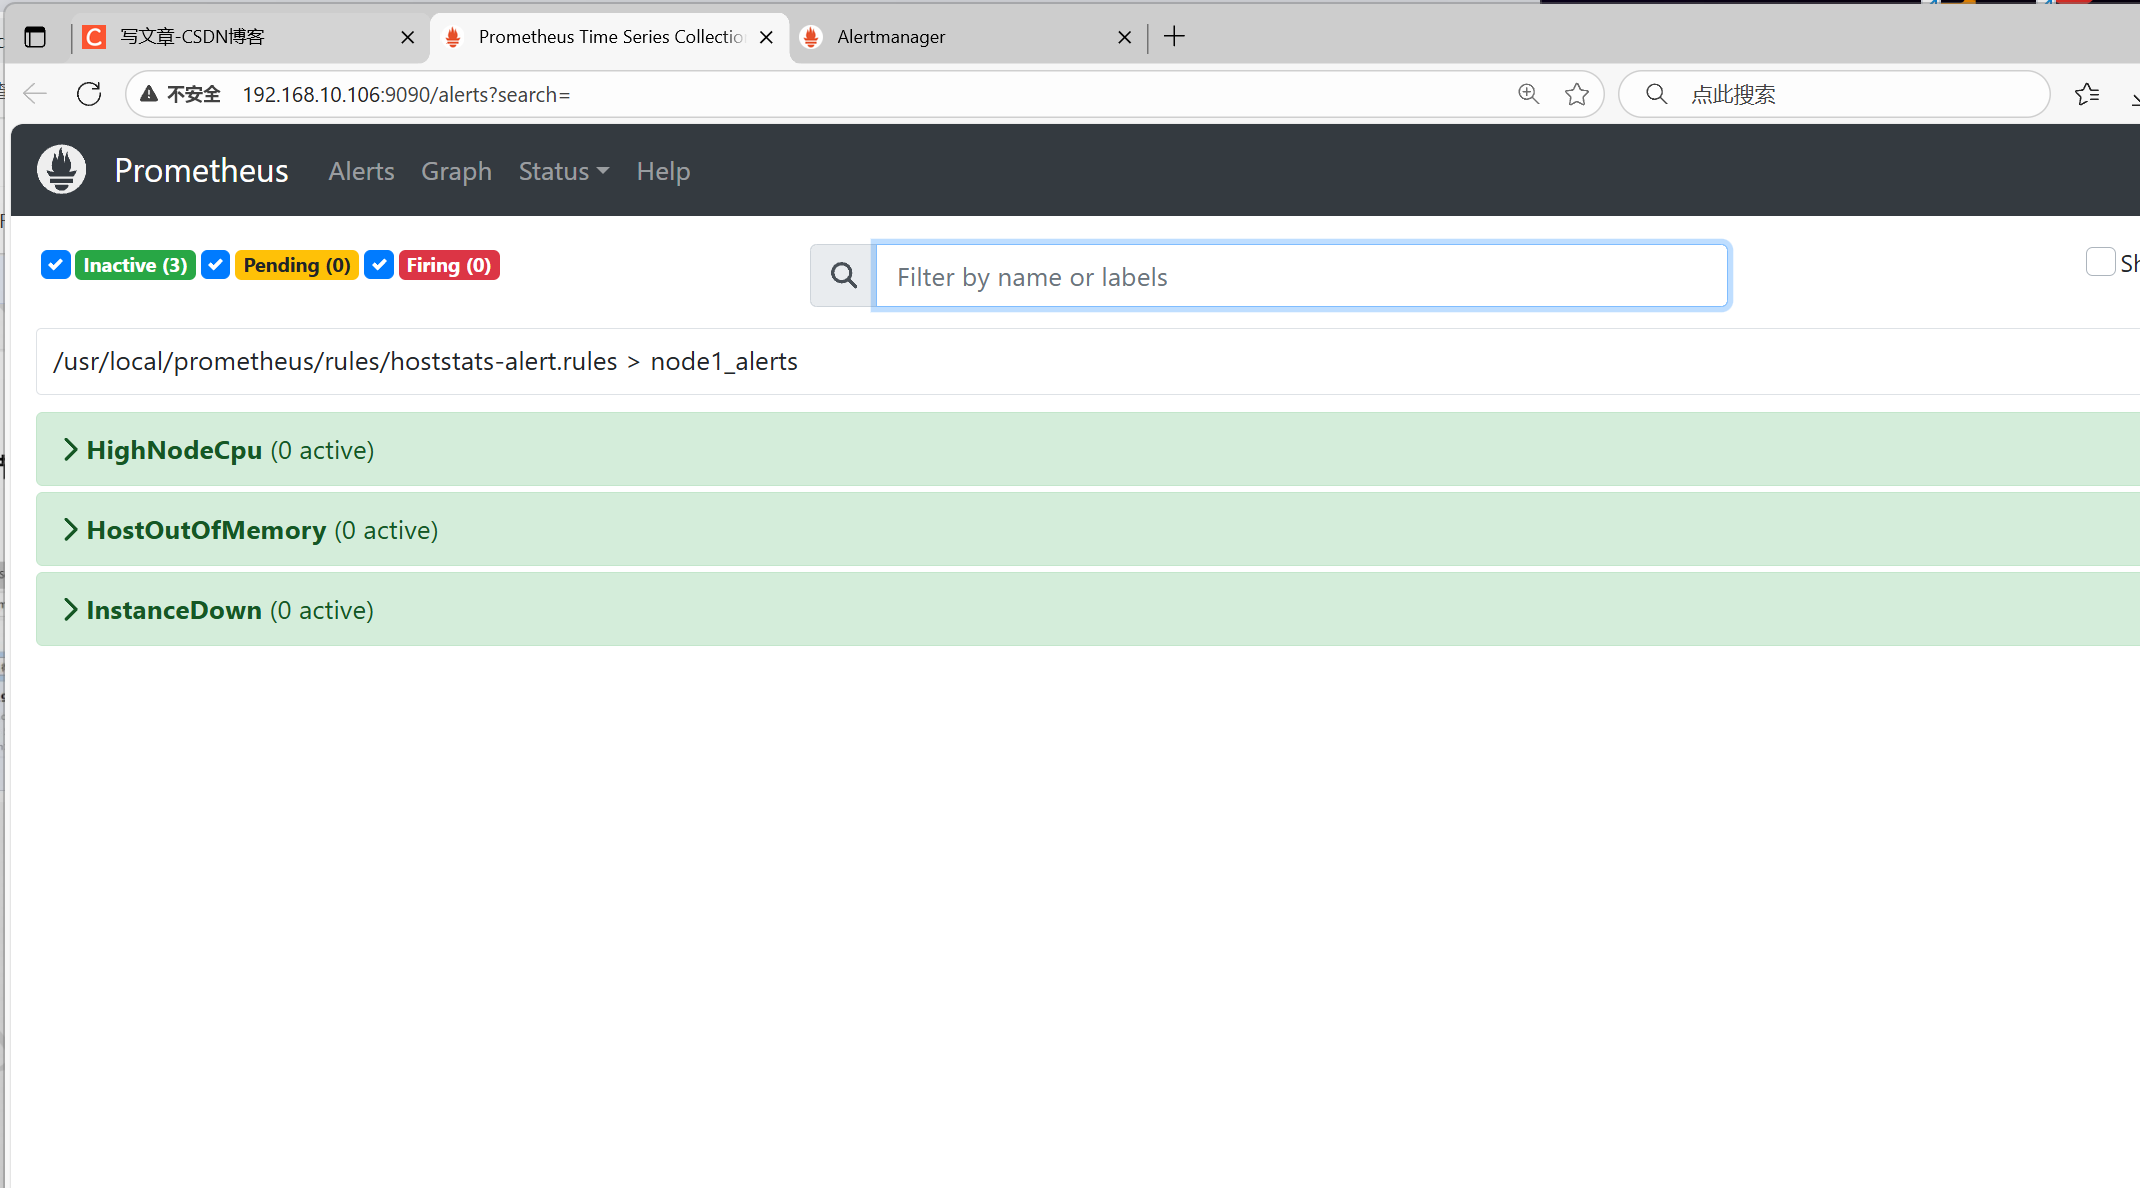
Task: Open the Help navigation link
Action: [663, 171]
